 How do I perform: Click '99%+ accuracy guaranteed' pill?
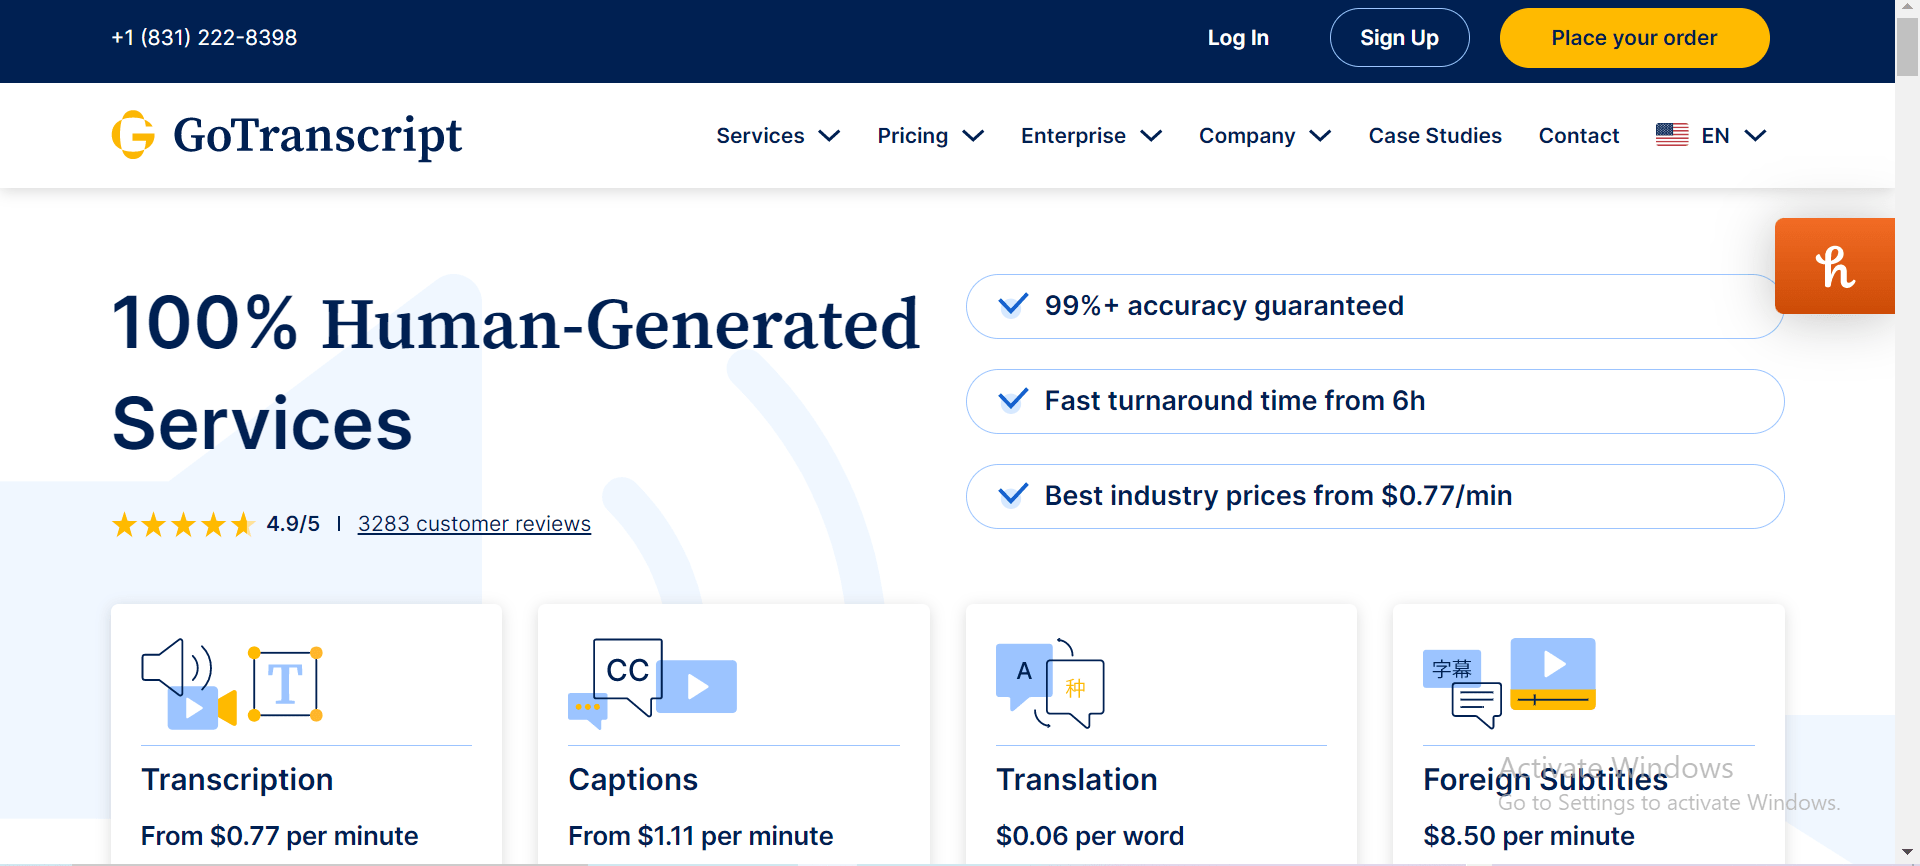1375,306
